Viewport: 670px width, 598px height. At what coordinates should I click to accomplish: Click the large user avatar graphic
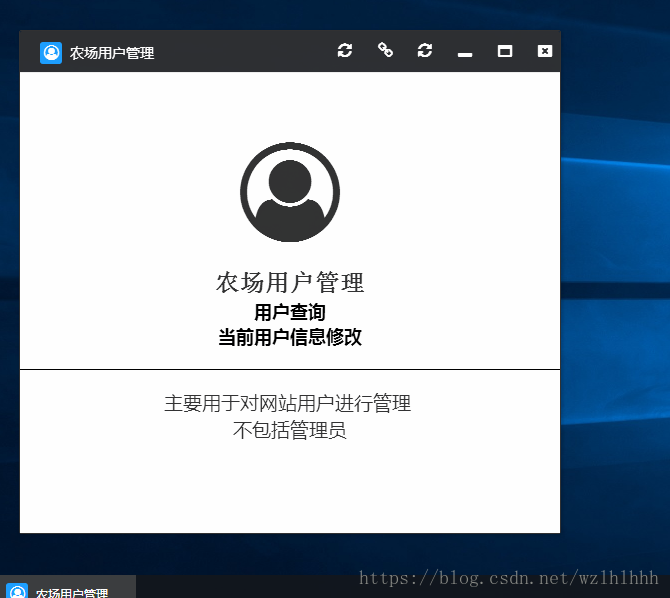coord(290,192)
